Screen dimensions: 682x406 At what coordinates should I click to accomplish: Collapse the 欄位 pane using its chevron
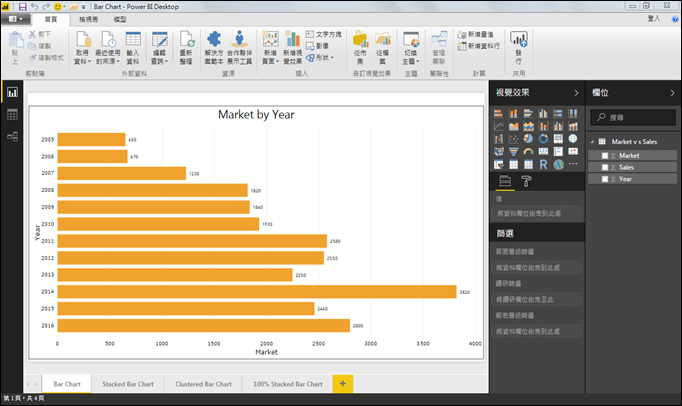pos(672,92)
